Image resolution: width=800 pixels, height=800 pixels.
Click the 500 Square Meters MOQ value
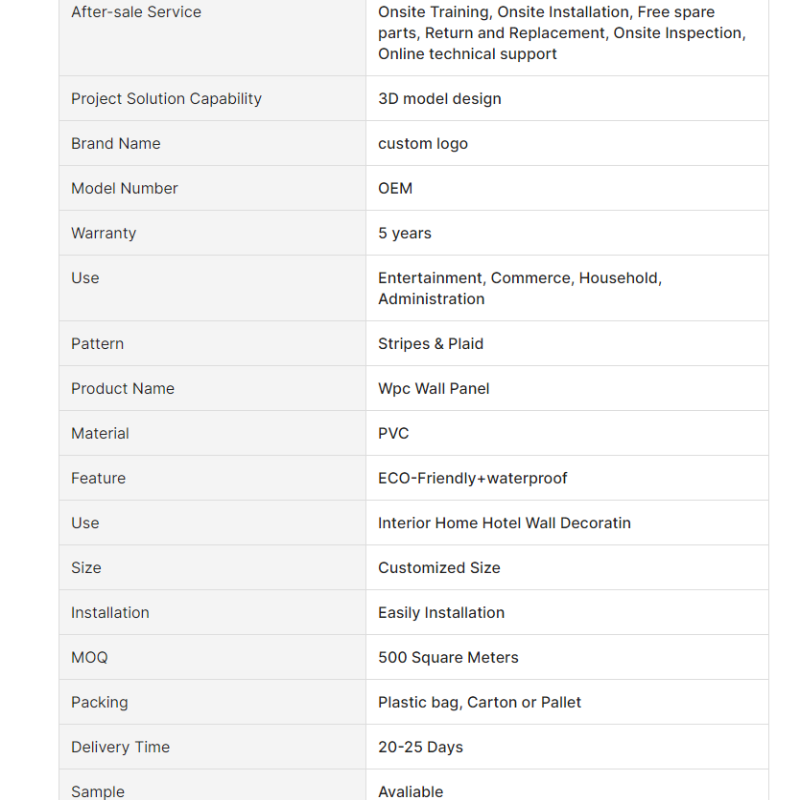[448, 658]
